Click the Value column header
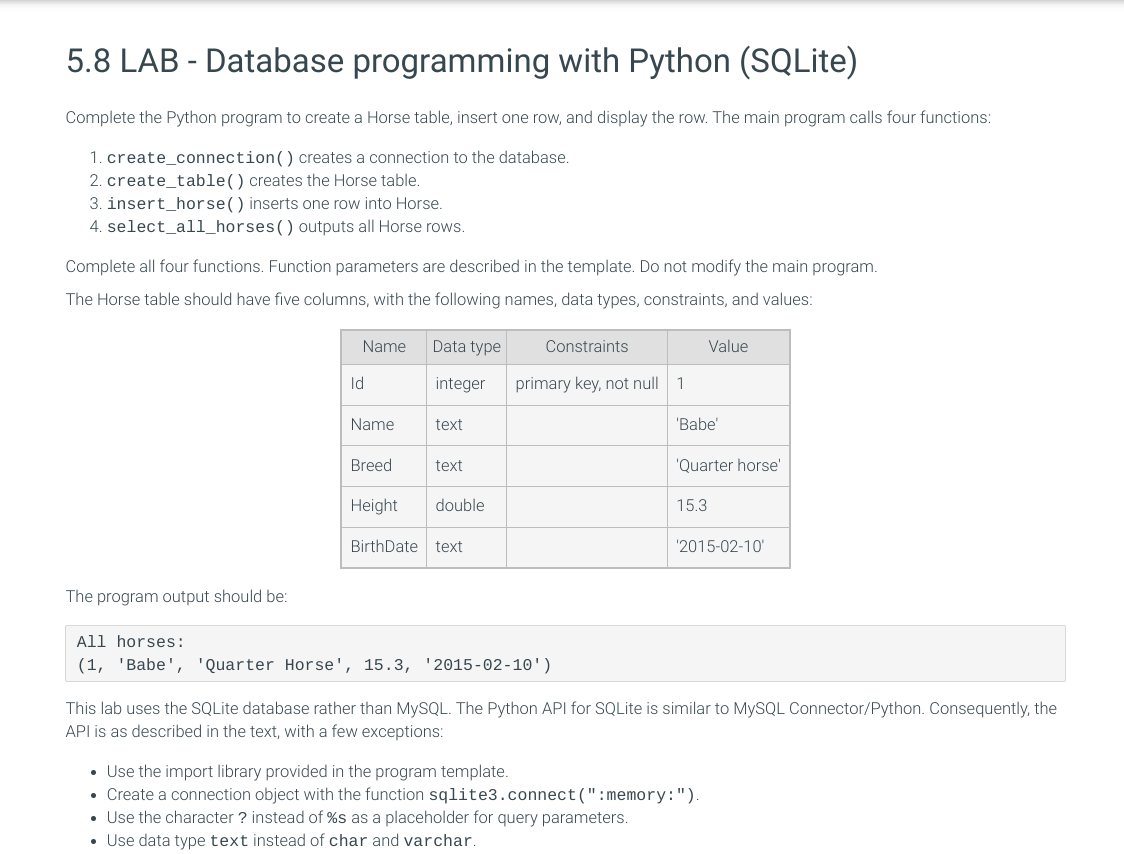Image resolution: width=1124 pixels, height=854 pixels. pos(728,347)
